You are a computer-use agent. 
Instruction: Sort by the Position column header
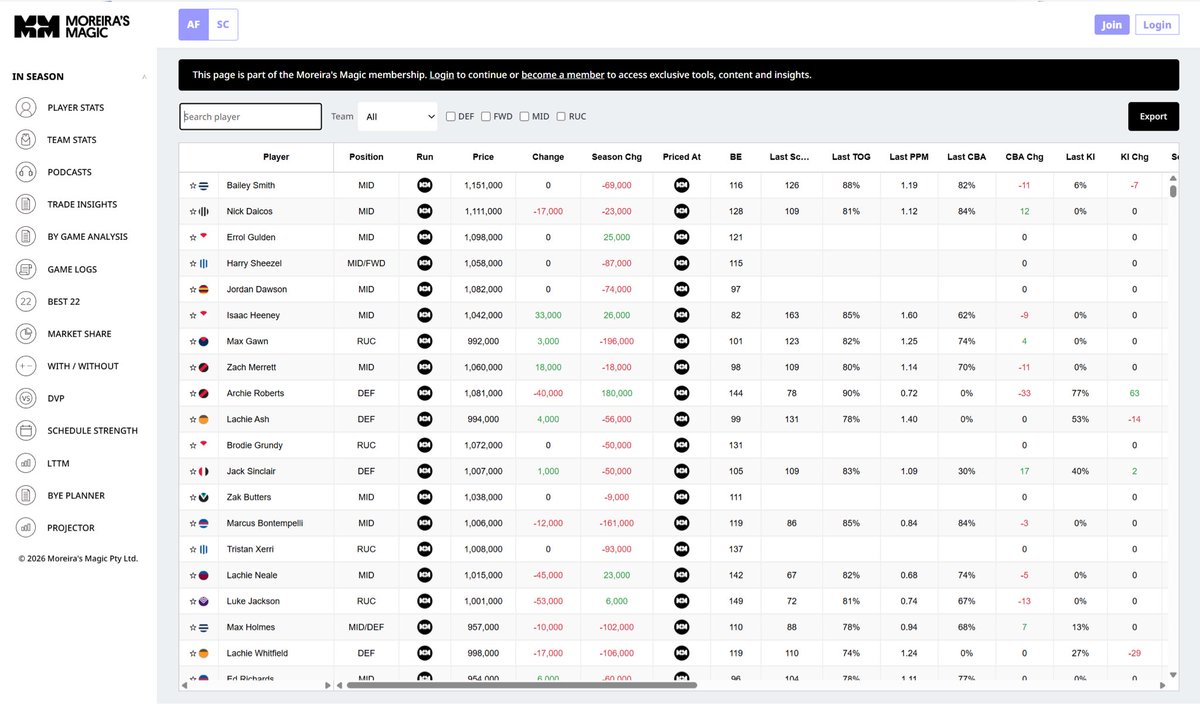tap(366, 157)
